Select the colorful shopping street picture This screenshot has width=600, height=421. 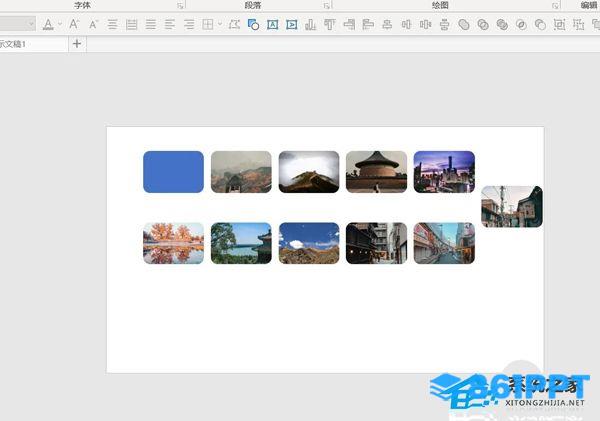(444, 243)
